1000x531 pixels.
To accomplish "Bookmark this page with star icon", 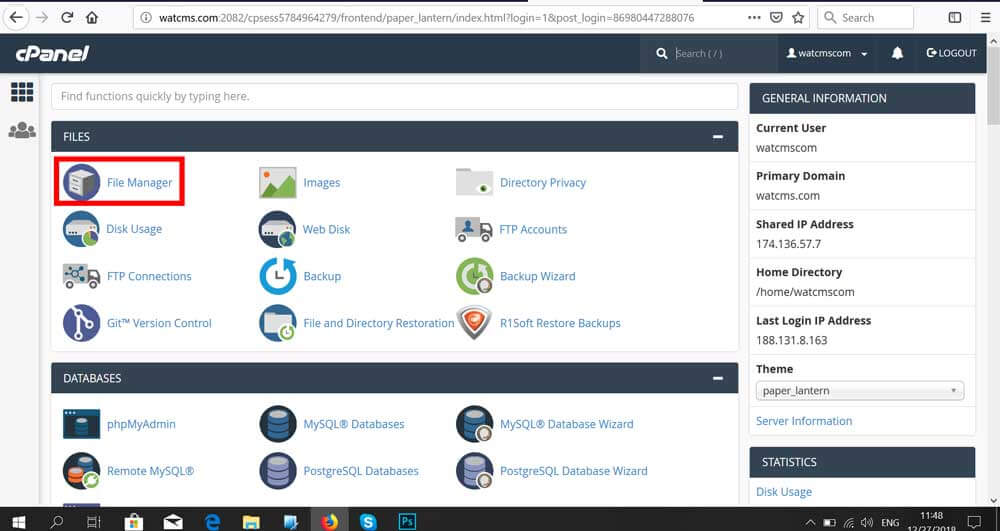I will click(x=798, y=18).
